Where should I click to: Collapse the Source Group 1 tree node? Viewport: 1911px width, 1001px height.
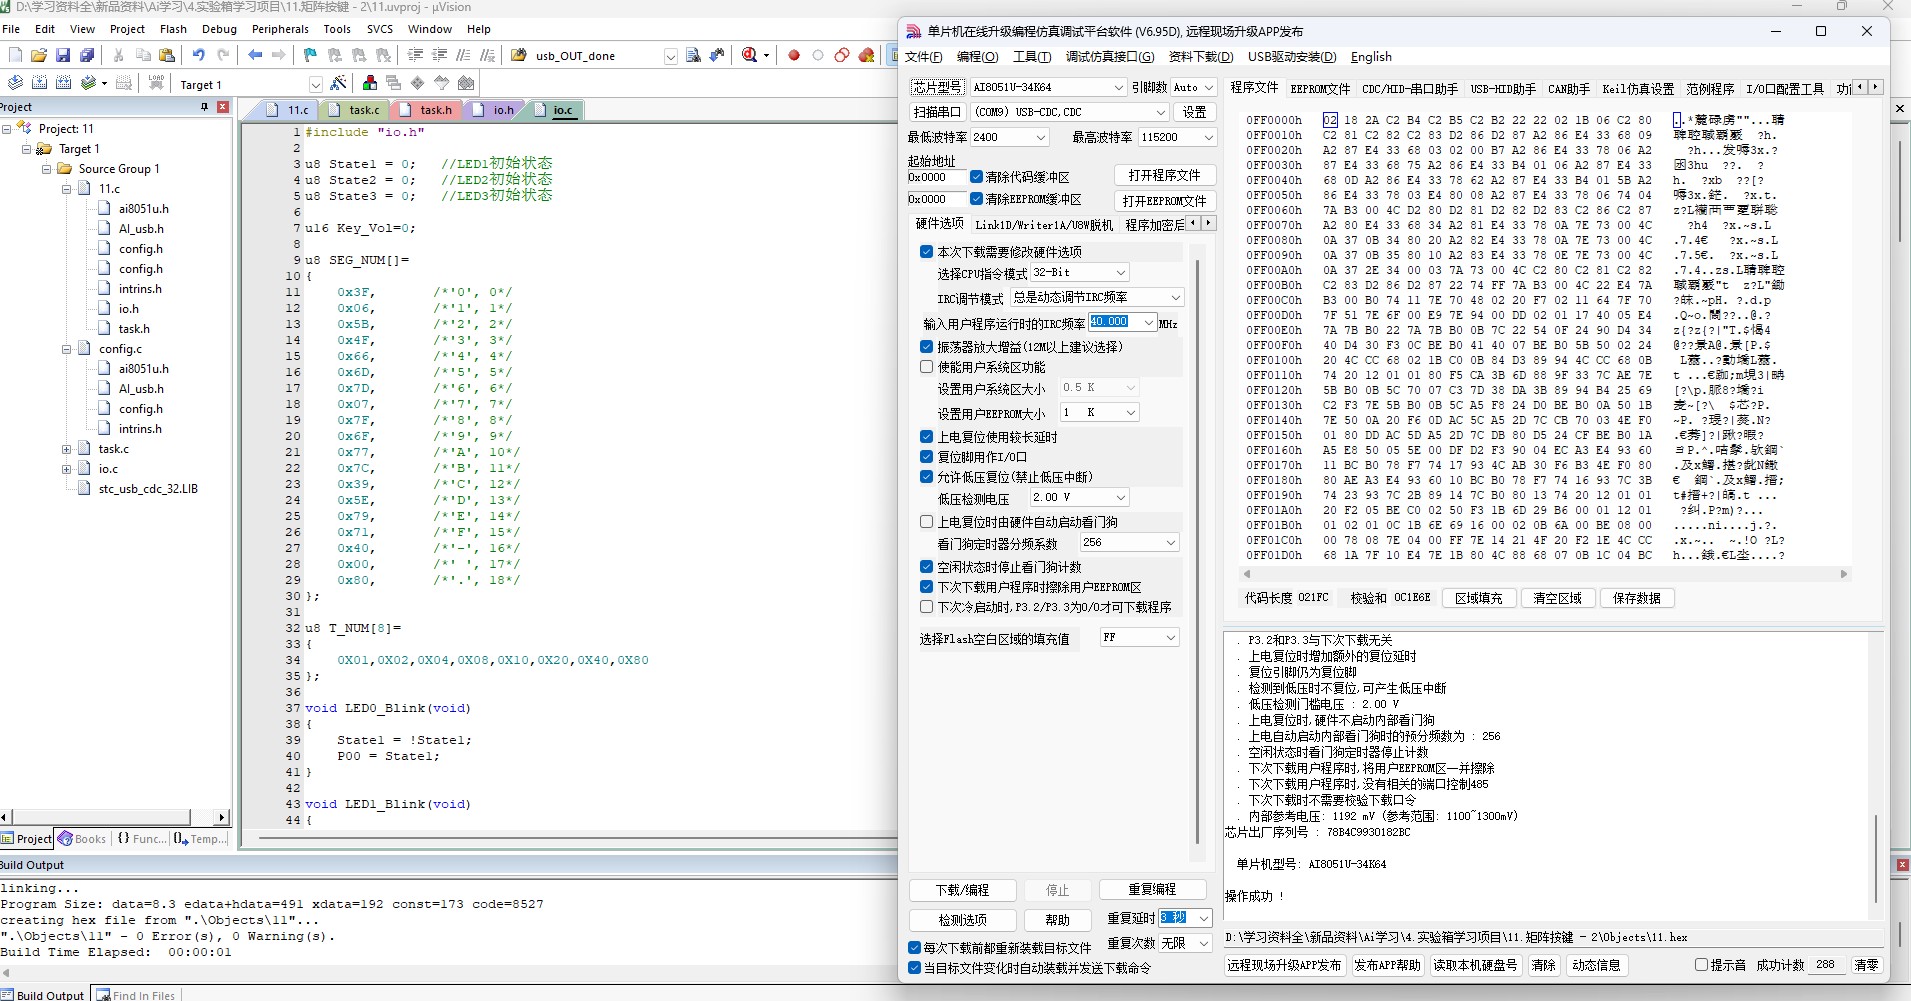point(46,169)
